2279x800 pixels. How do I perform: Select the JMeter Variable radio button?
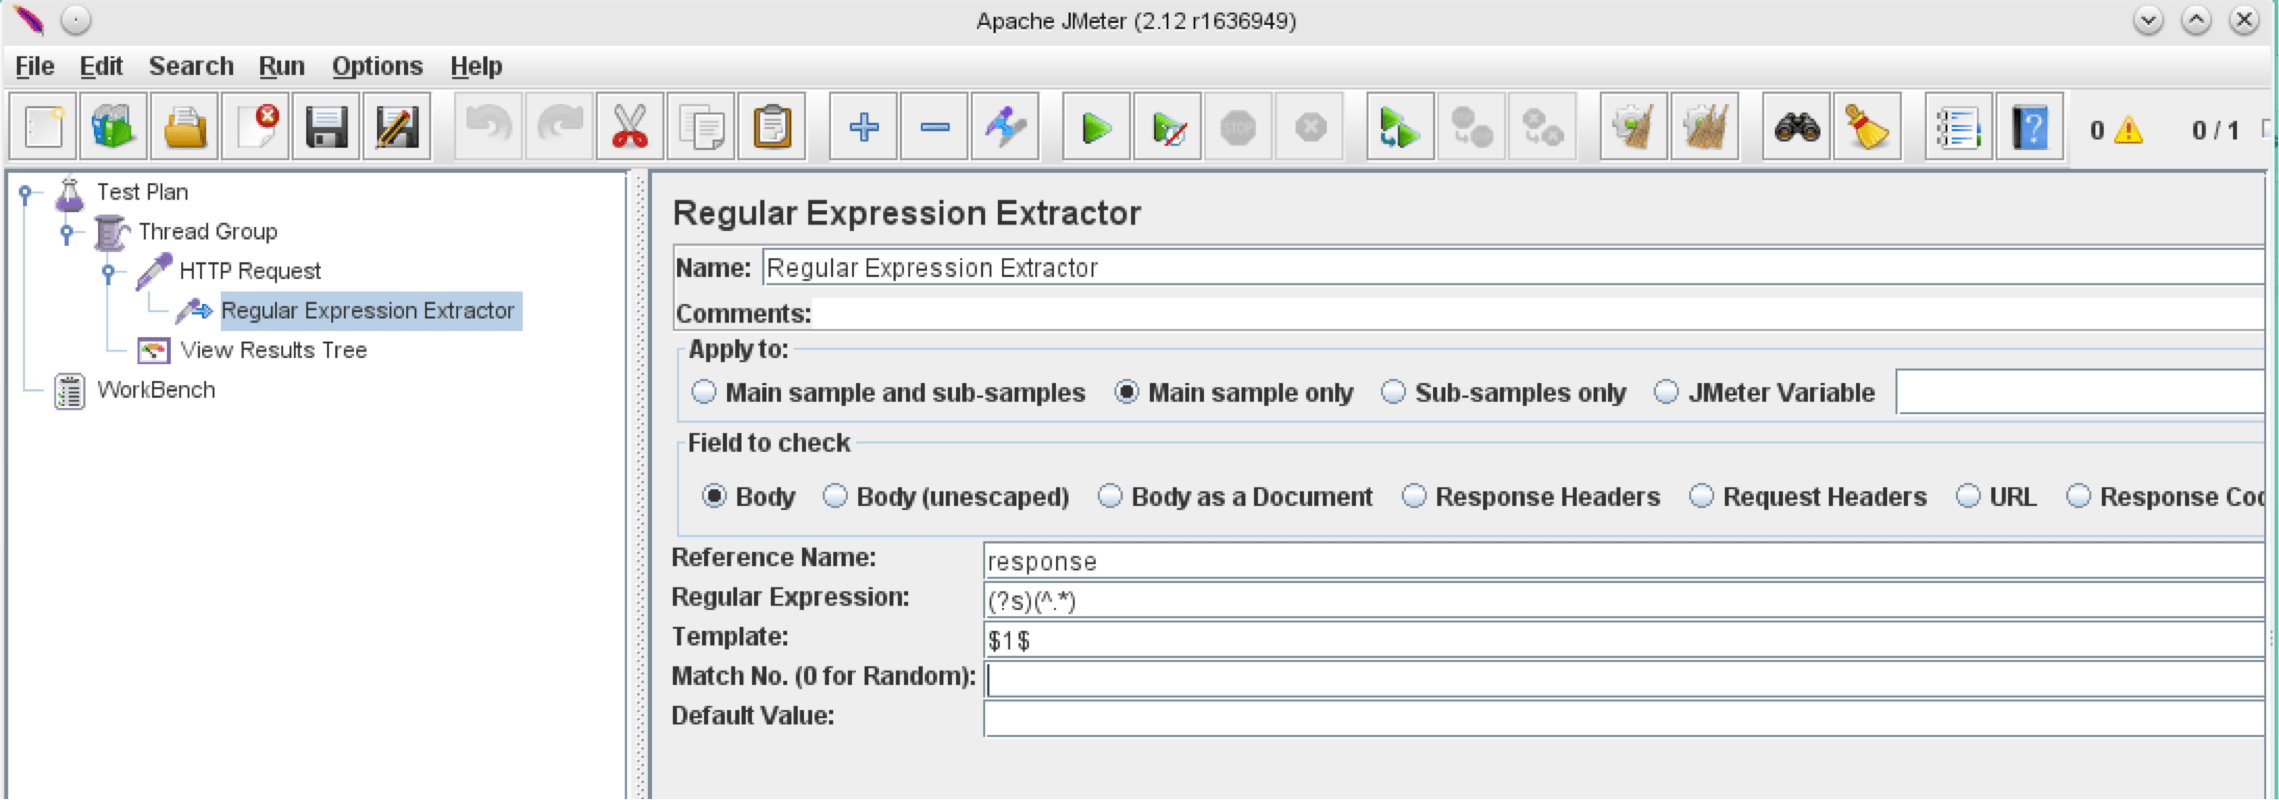[1666, 392]
